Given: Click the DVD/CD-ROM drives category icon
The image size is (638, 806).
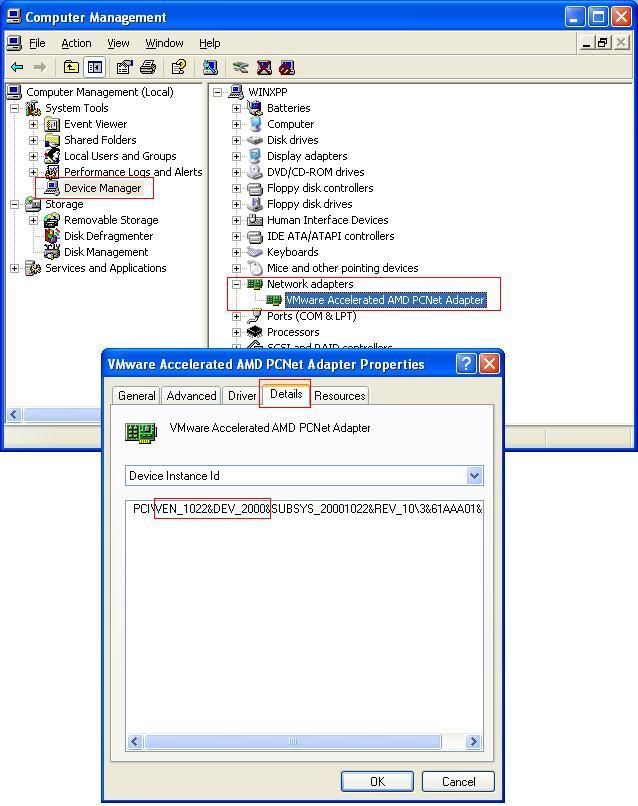Looking at the screenshot, I should [254, 172].
